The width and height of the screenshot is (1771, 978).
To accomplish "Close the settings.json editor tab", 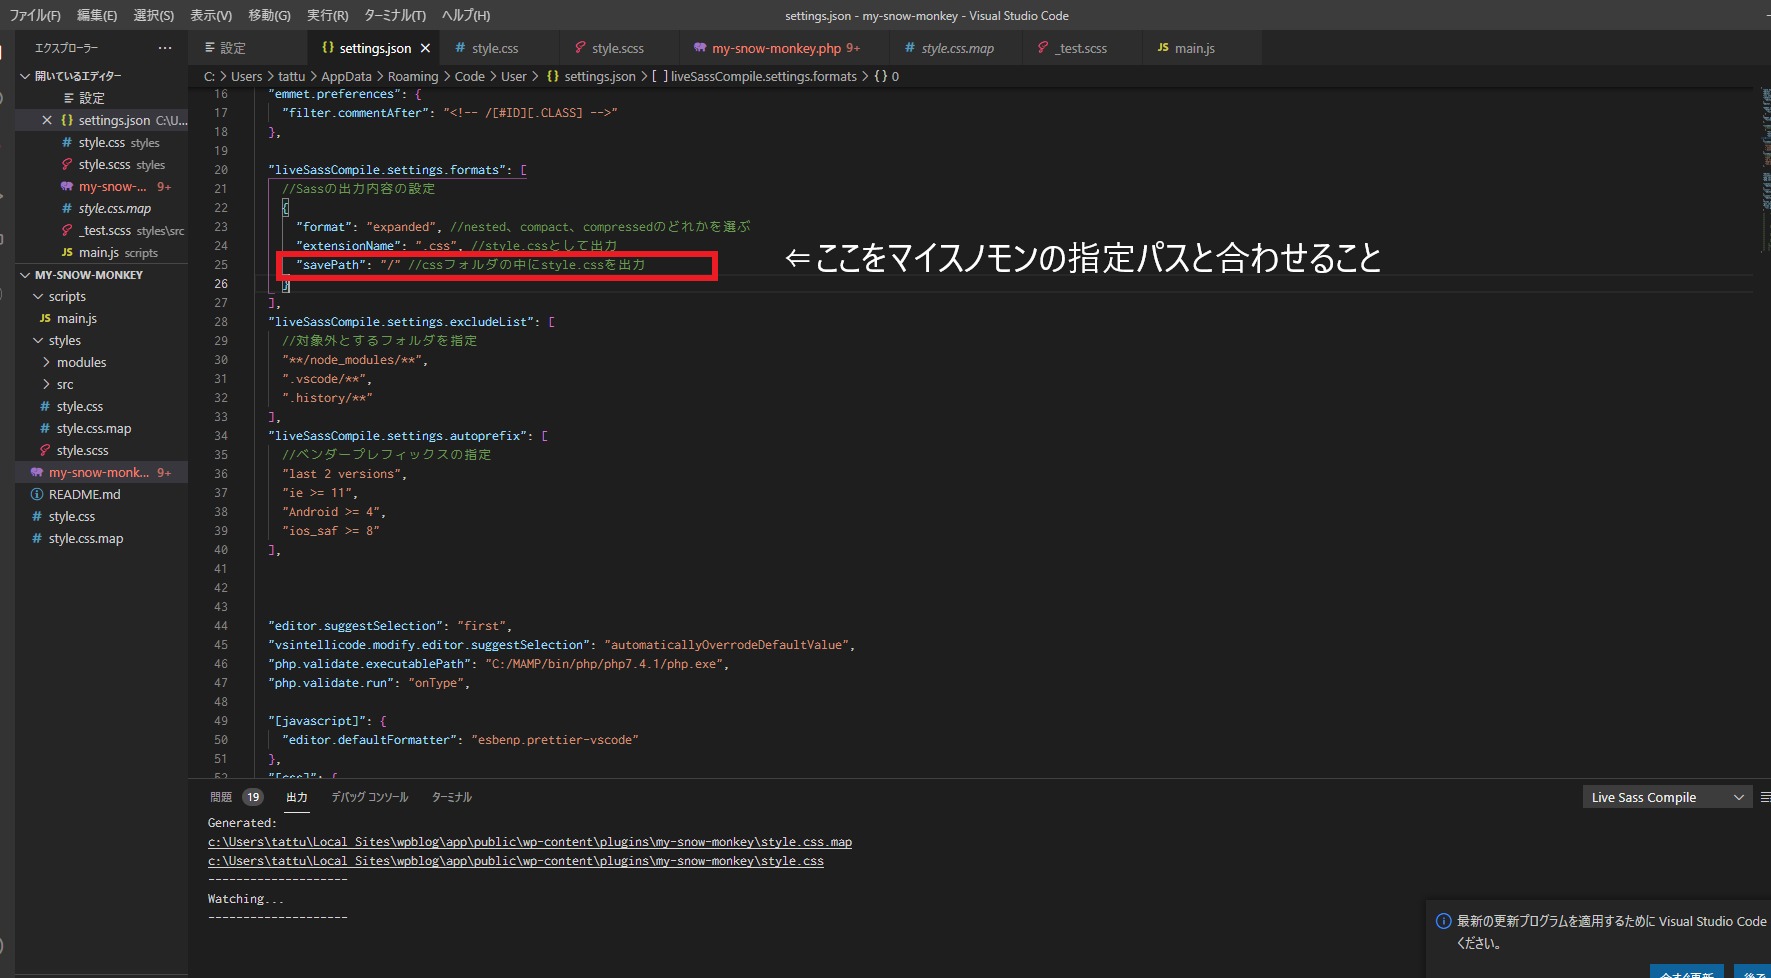I will tap(425, 48).
